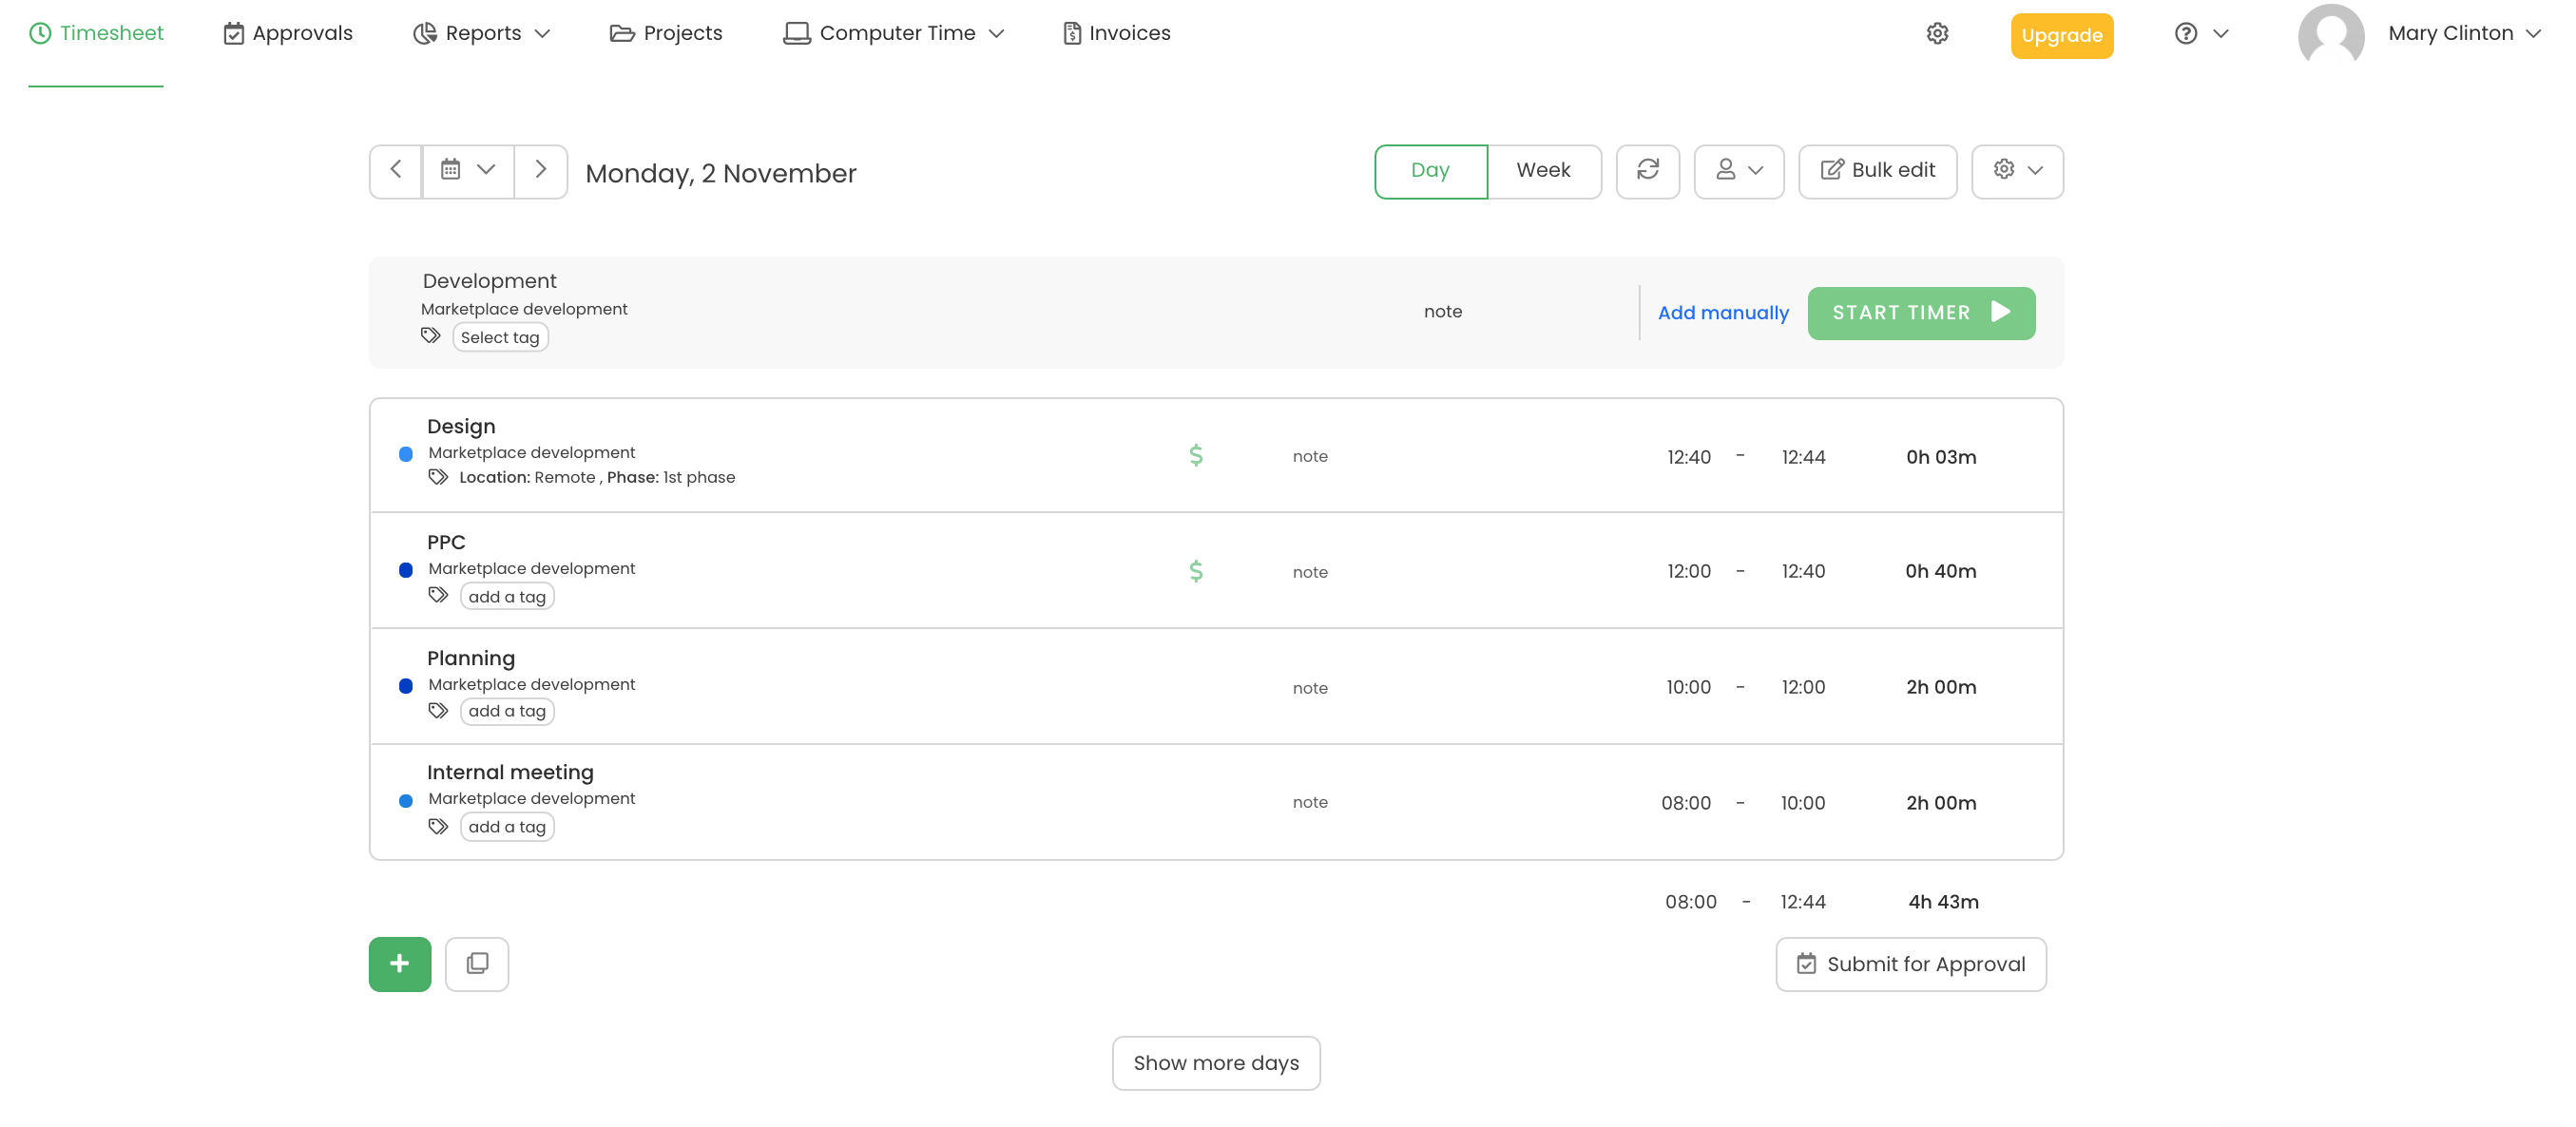
Task: Click the START TIMER play button
Action: coord(1999,312)
